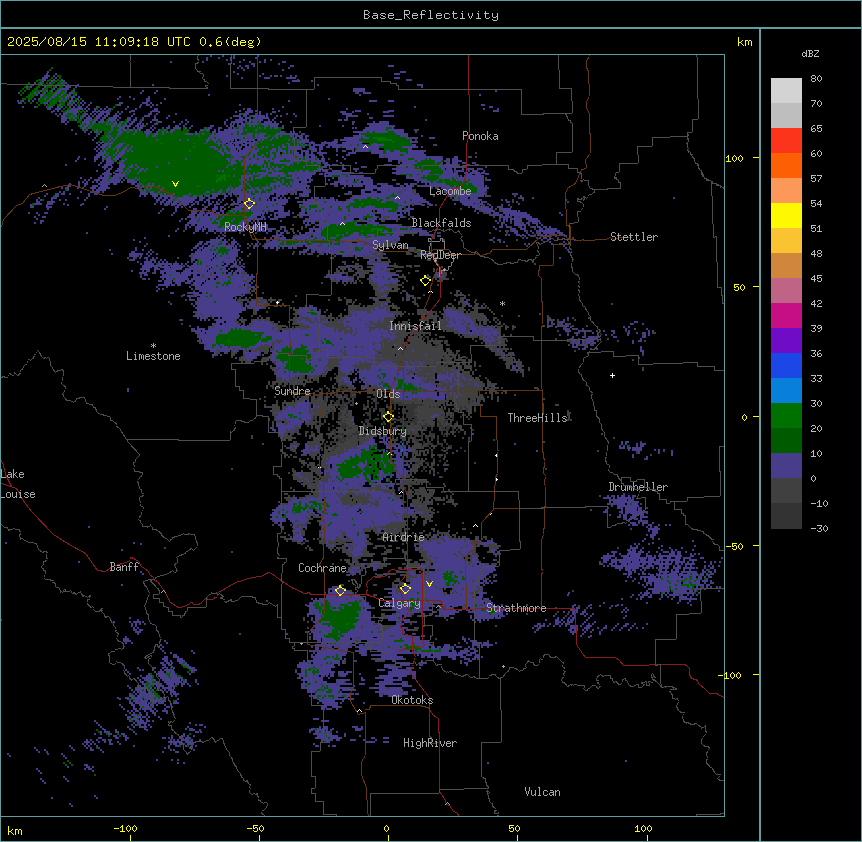Viewport: 862px width, 842px height.
Task: Click the Sylvan label
Action: coord(390,245)
